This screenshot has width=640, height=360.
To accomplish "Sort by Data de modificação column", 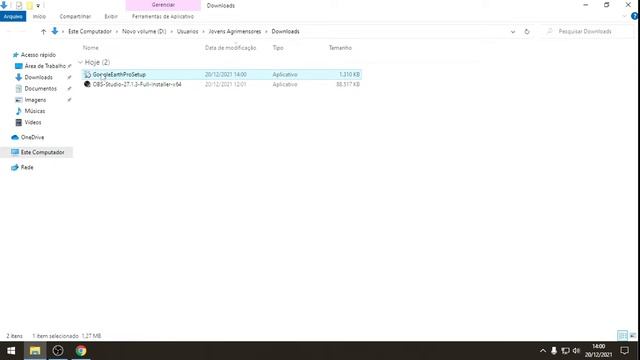I will tap(231, 48).
